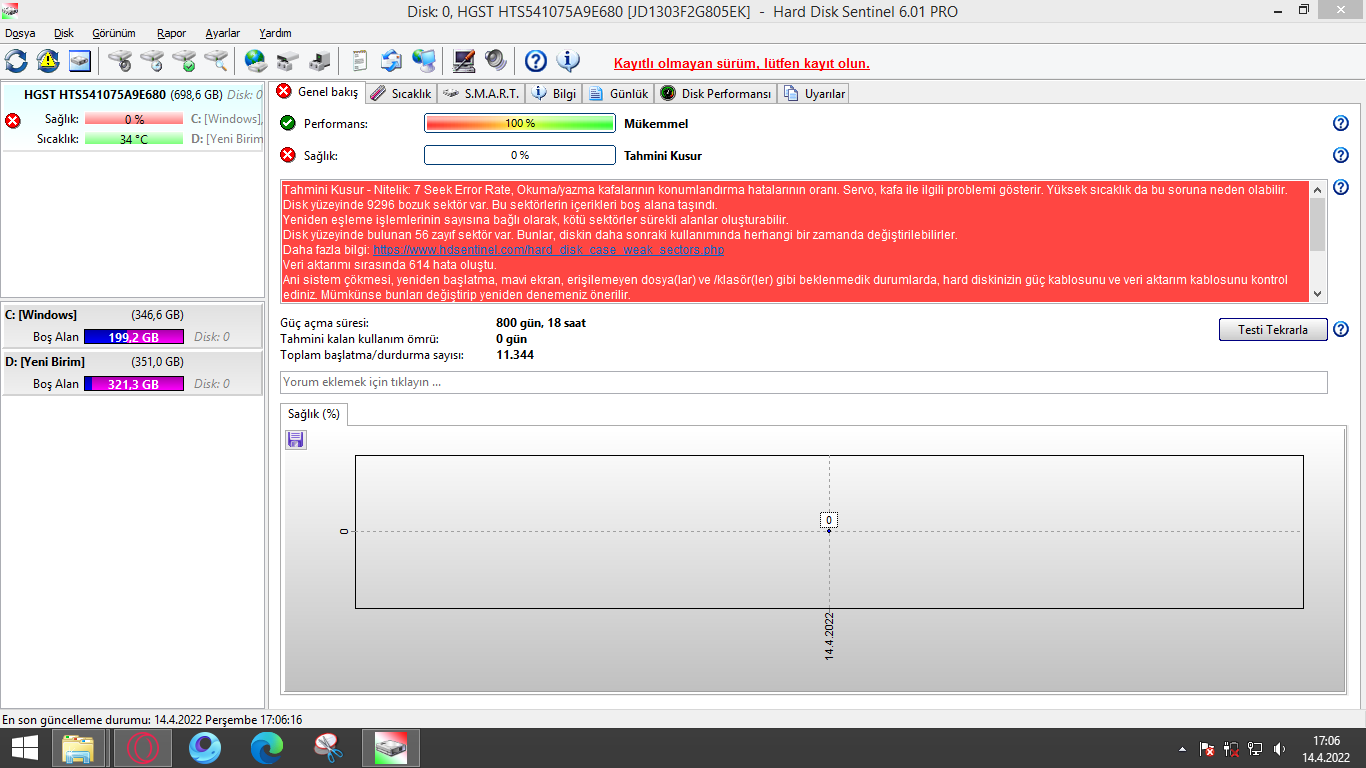Click the D: drive free space bar

tap(134, 384)
